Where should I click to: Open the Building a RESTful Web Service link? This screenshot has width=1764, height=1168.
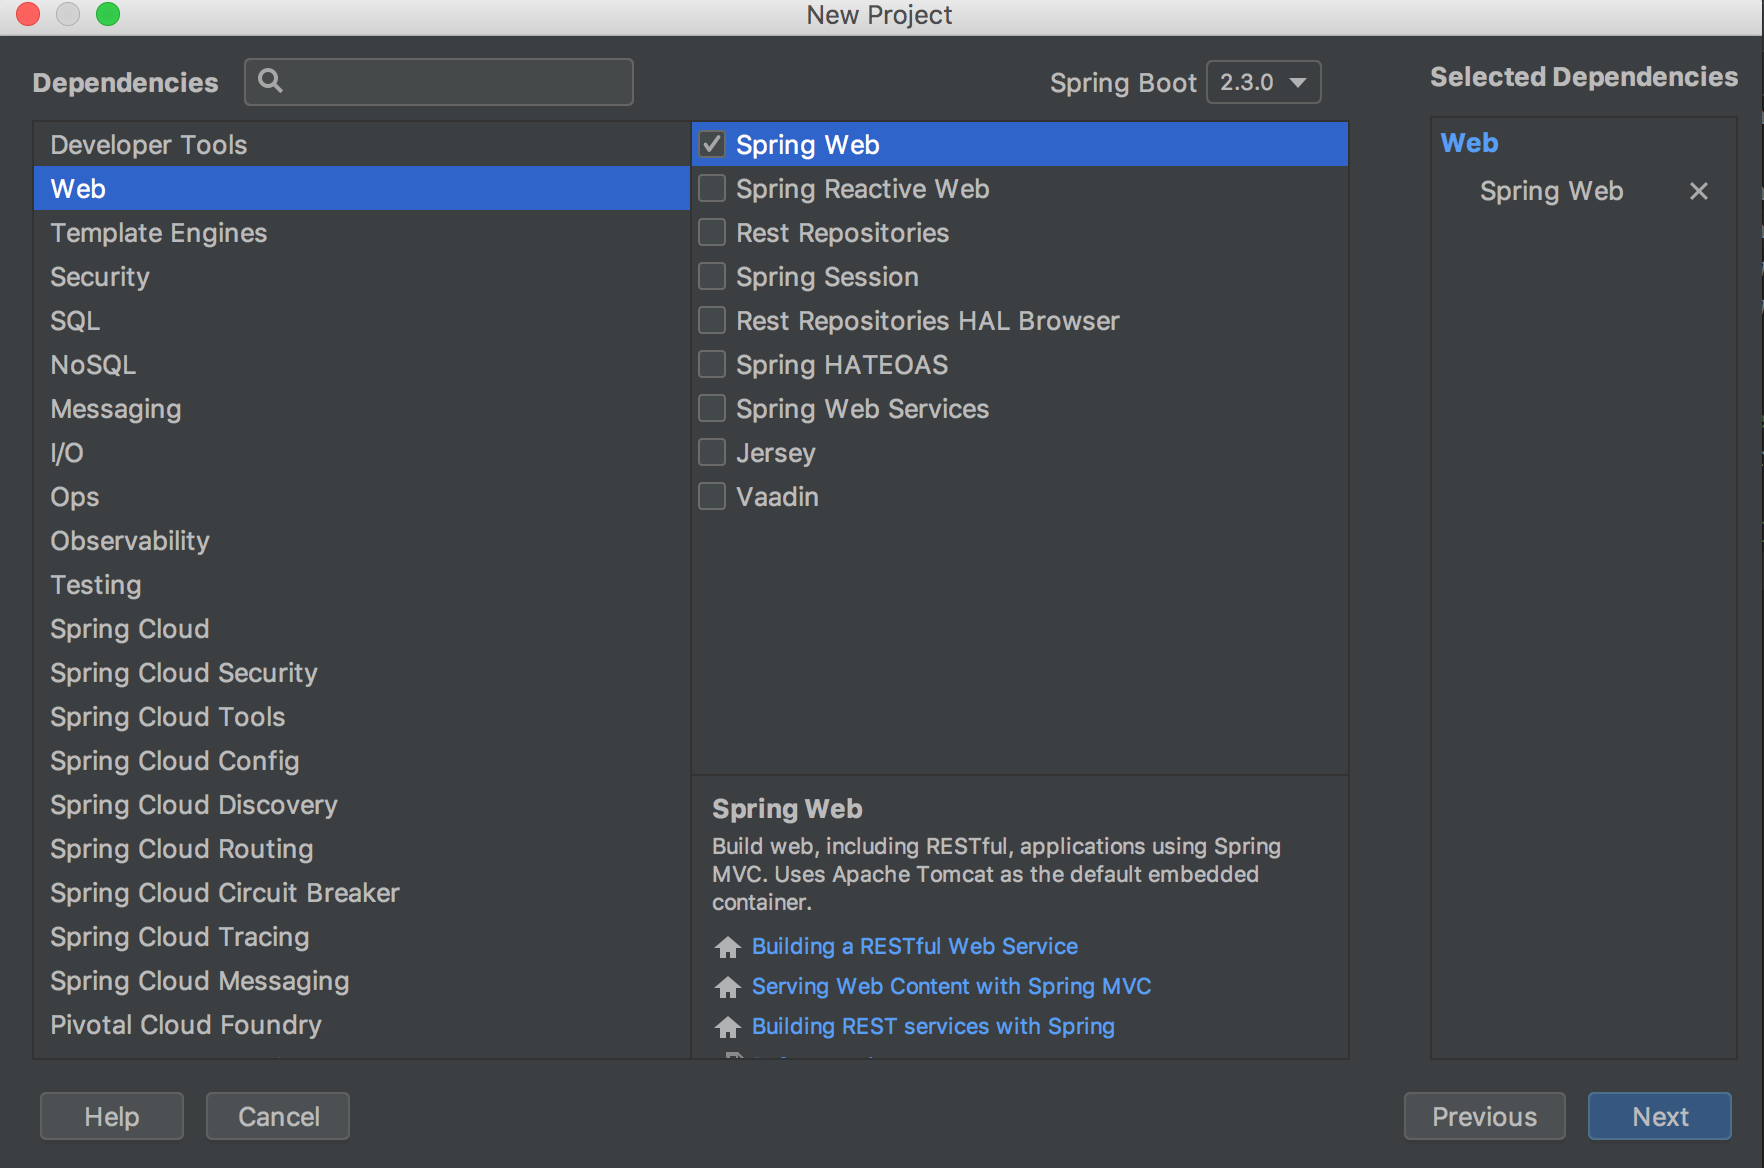(914, 946)
